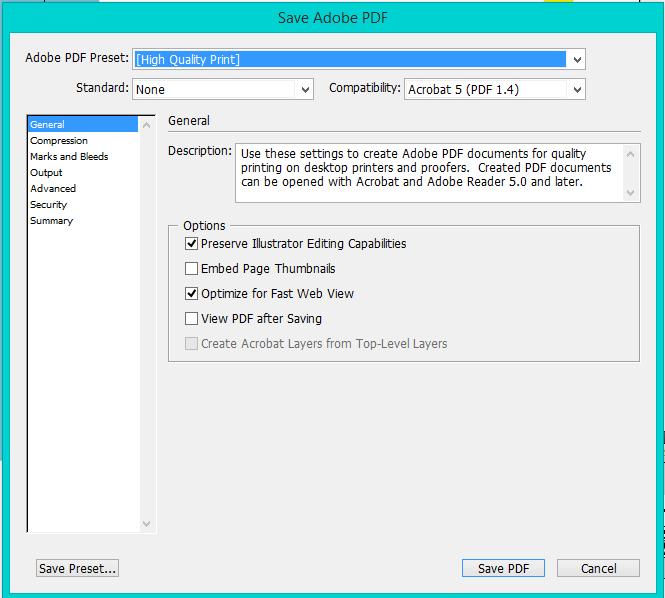665x598 pixels.
Task: Open the Standard dropdown showing None
Action: [223, 89]
